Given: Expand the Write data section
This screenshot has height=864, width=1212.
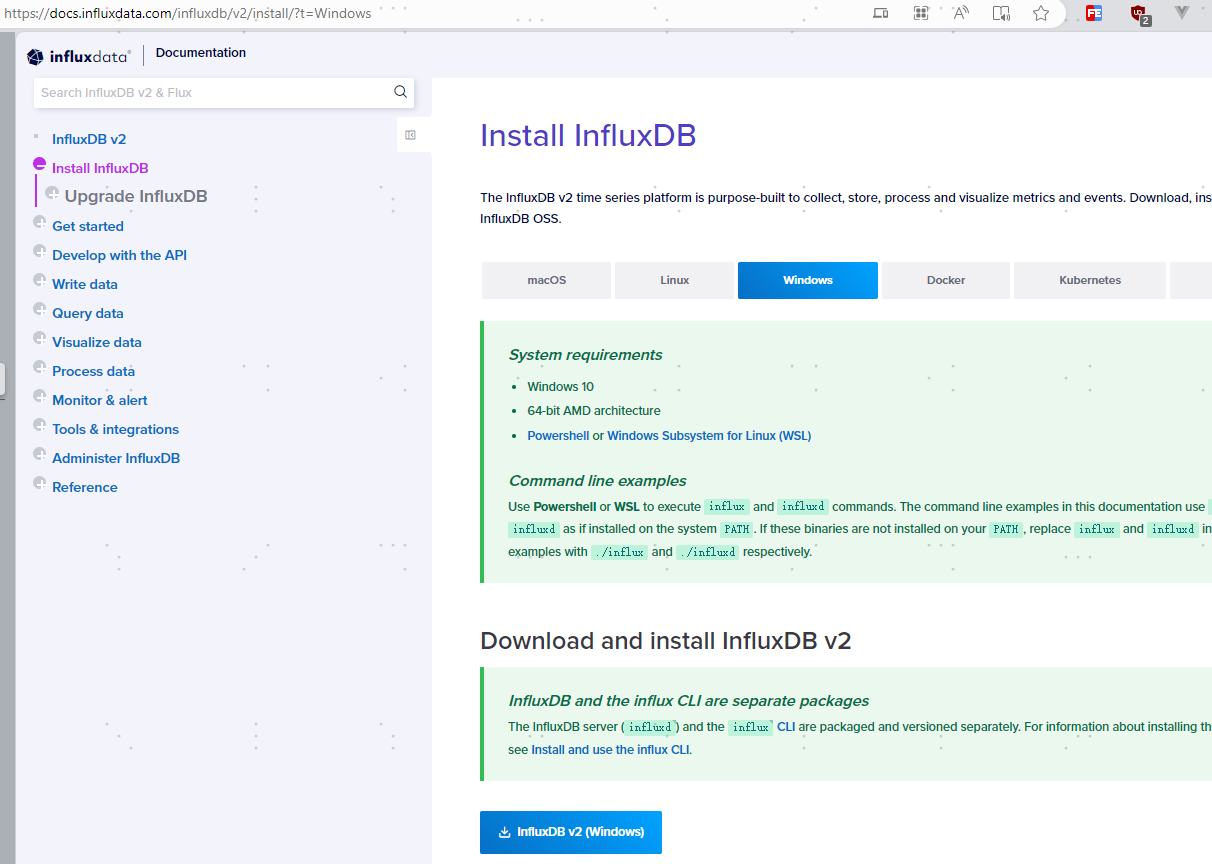Looking at the screenshot, I should pyautogui.click(x=84, y=283).
